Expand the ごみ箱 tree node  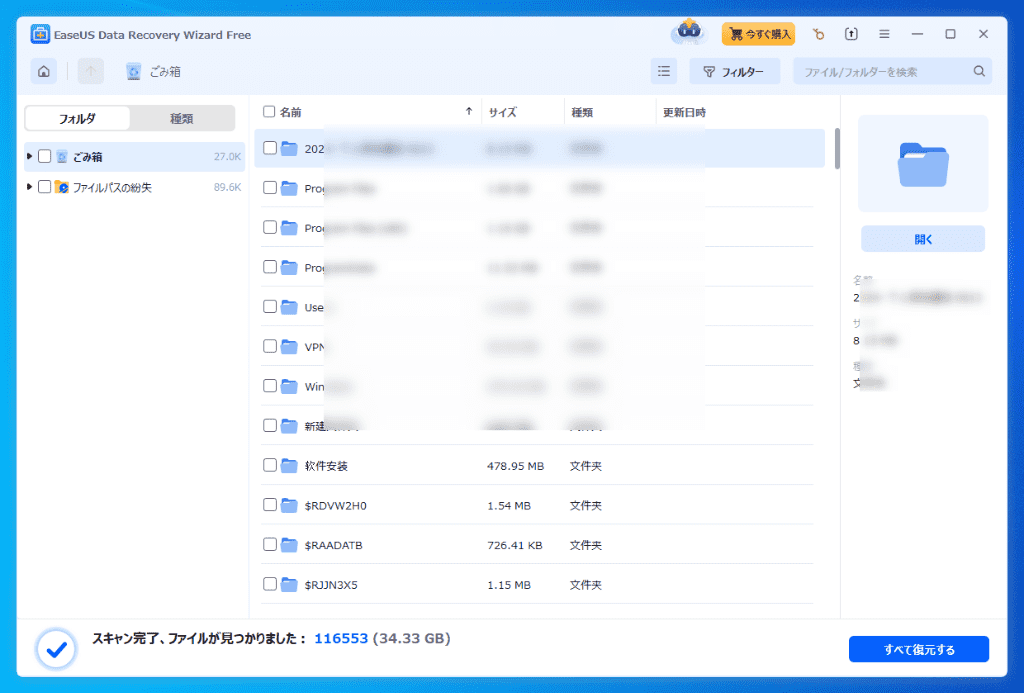(x=29, y=157)
